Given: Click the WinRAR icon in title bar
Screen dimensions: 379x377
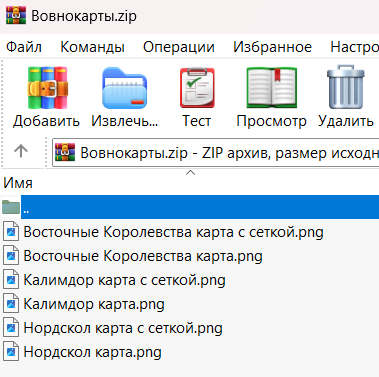Looking at the screenshot, I should pyautogui.click(x=16, y=15).
